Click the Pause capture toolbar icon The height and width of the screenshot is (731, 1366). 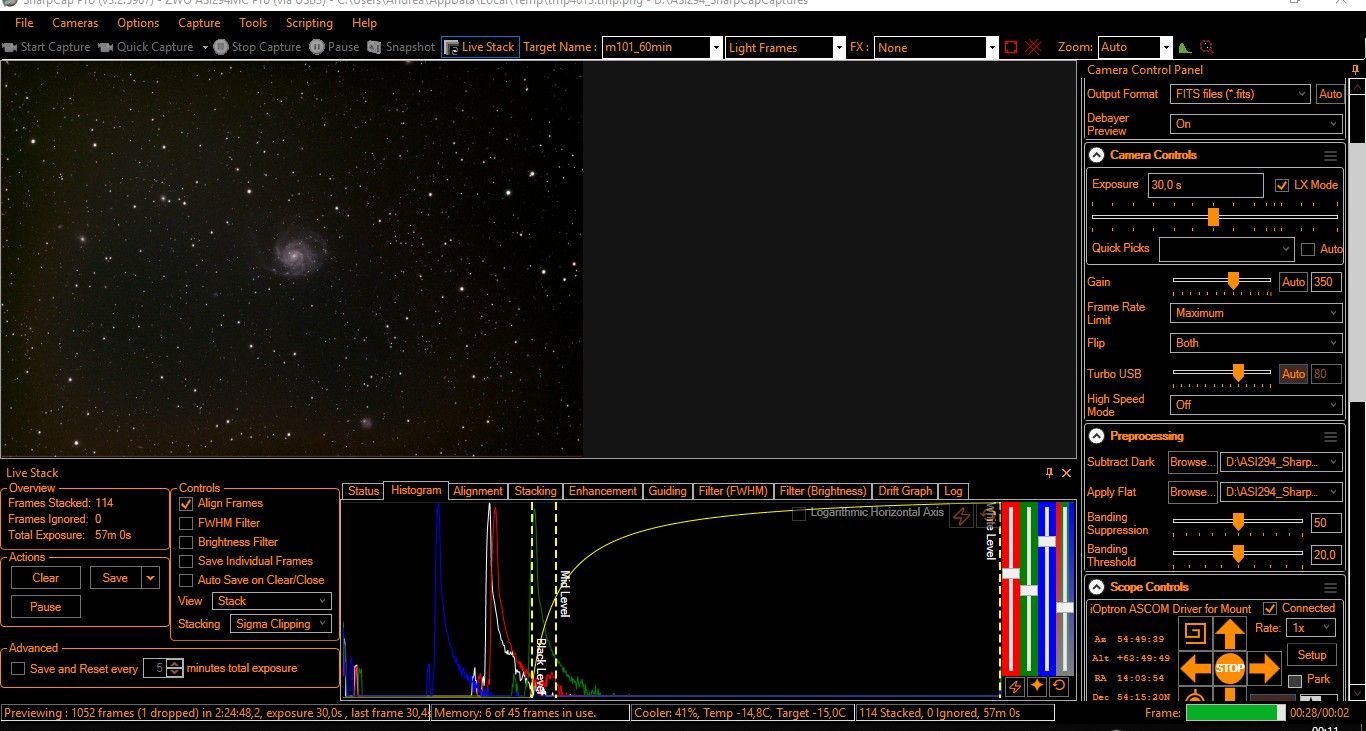click(x=316, y=47)
